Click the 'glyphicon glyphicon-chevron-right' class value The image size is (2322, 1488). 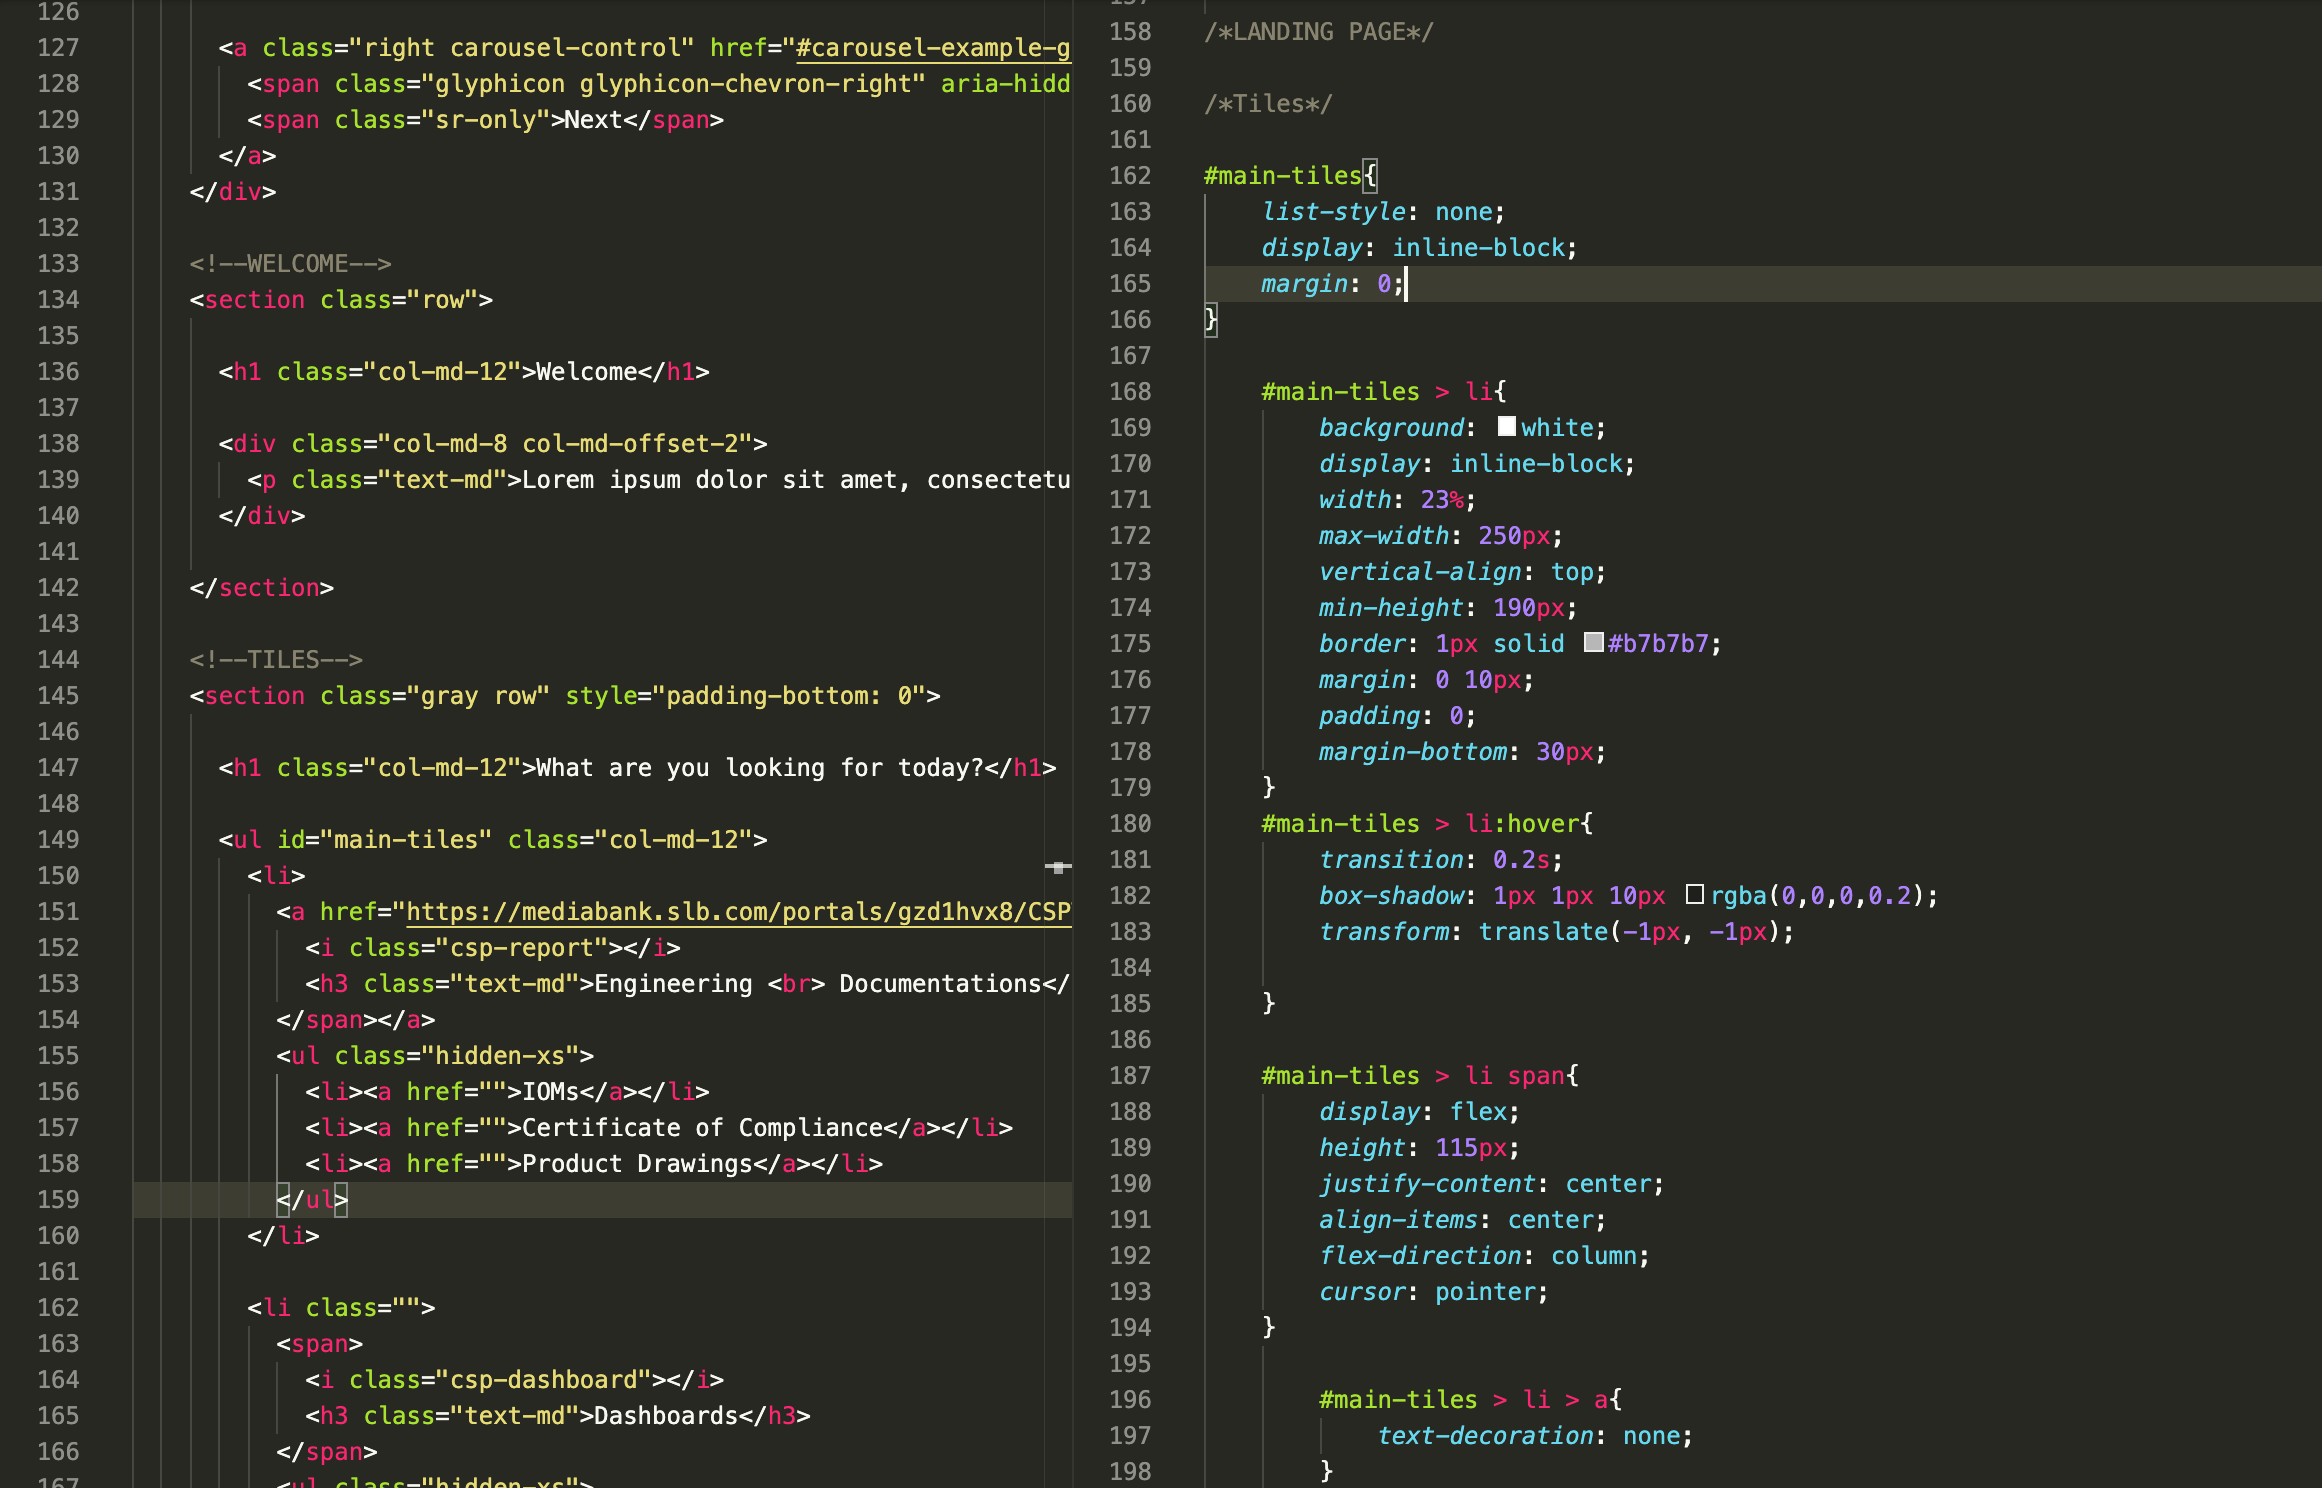coord(673,84)
